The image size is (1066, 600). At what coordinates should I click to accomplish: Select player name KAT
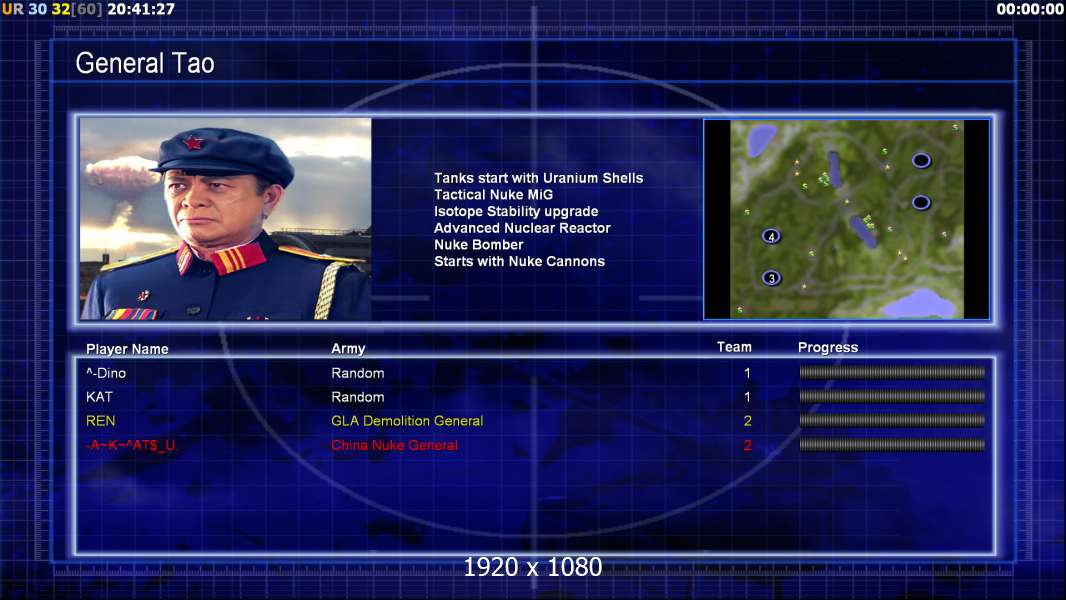tap(99, 397)
